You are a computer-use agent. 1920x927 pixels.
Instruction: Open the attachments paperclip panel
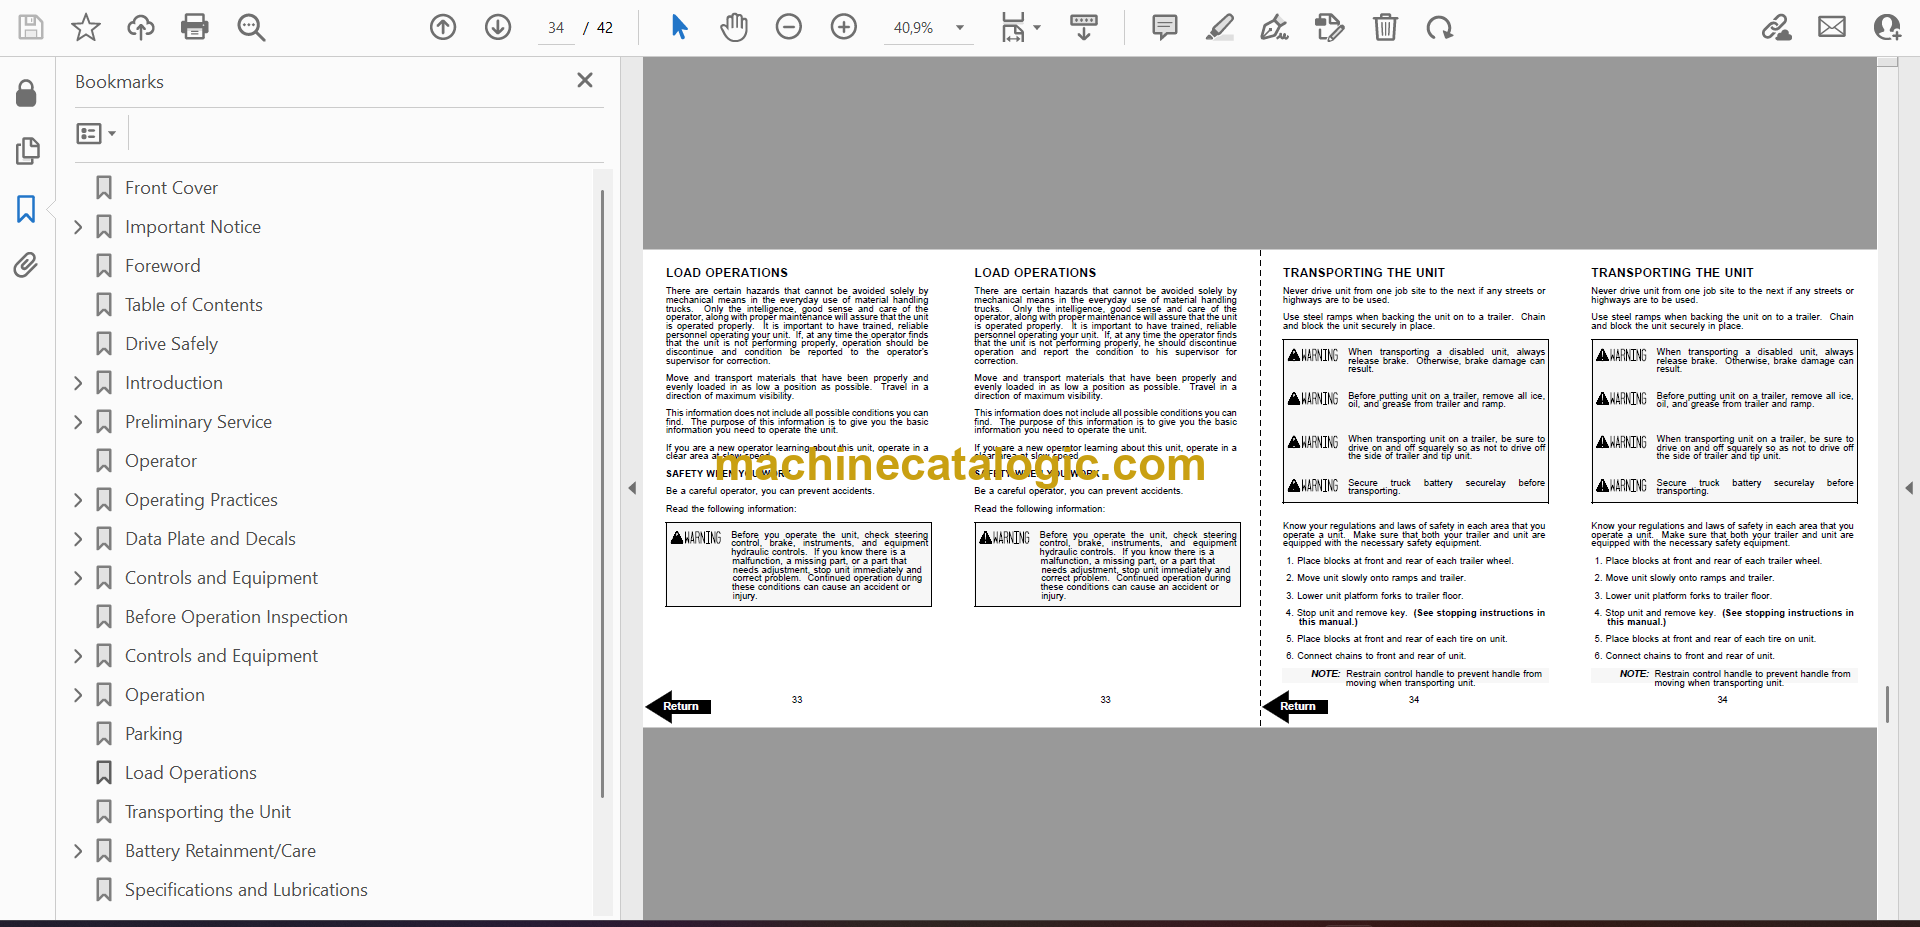[x=26, y=265]
